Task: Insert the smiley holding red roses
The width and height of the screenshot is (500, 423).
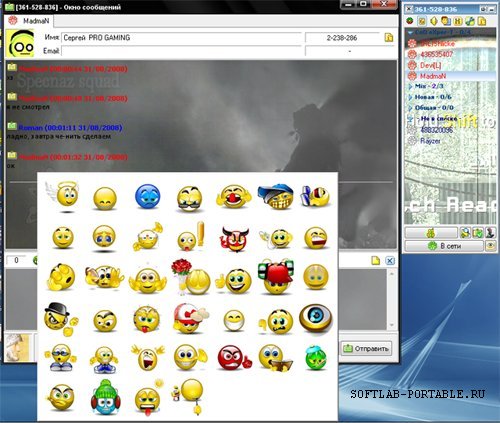Action: pos(191,277)
